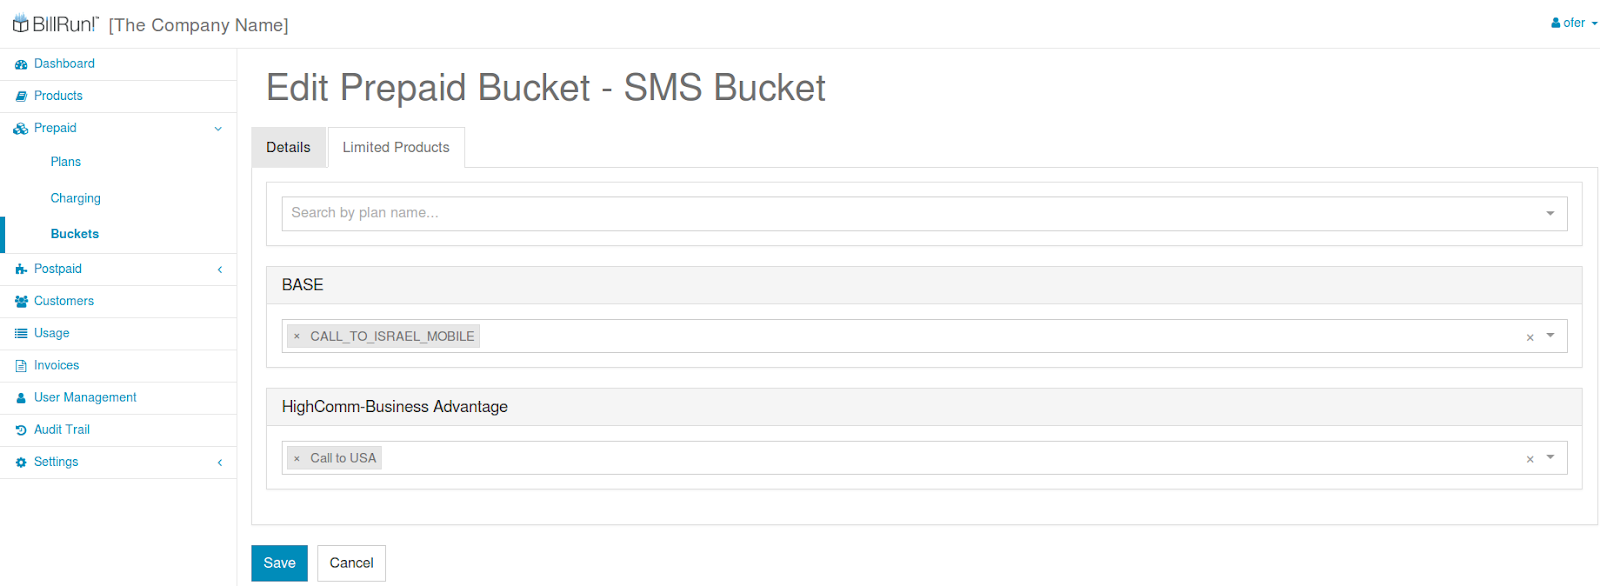This screenshot has width=1600, height=586.
Task: Clear all products in BASE field
Action: 1530,337
